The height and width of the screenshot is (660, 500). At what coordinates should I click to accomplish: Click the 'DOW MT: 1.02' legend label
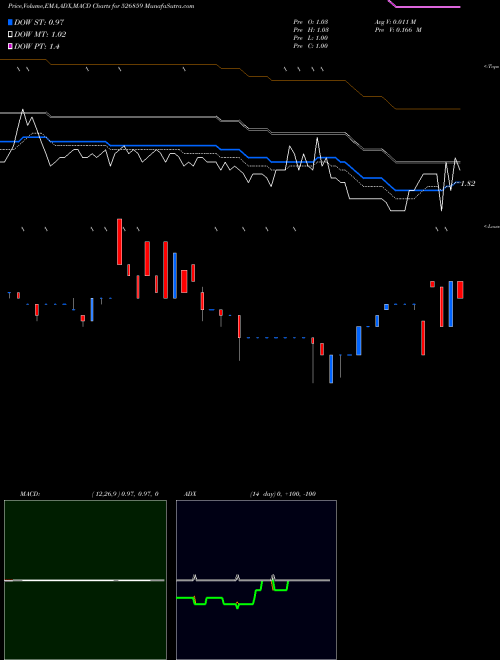(x=40, y=35)
